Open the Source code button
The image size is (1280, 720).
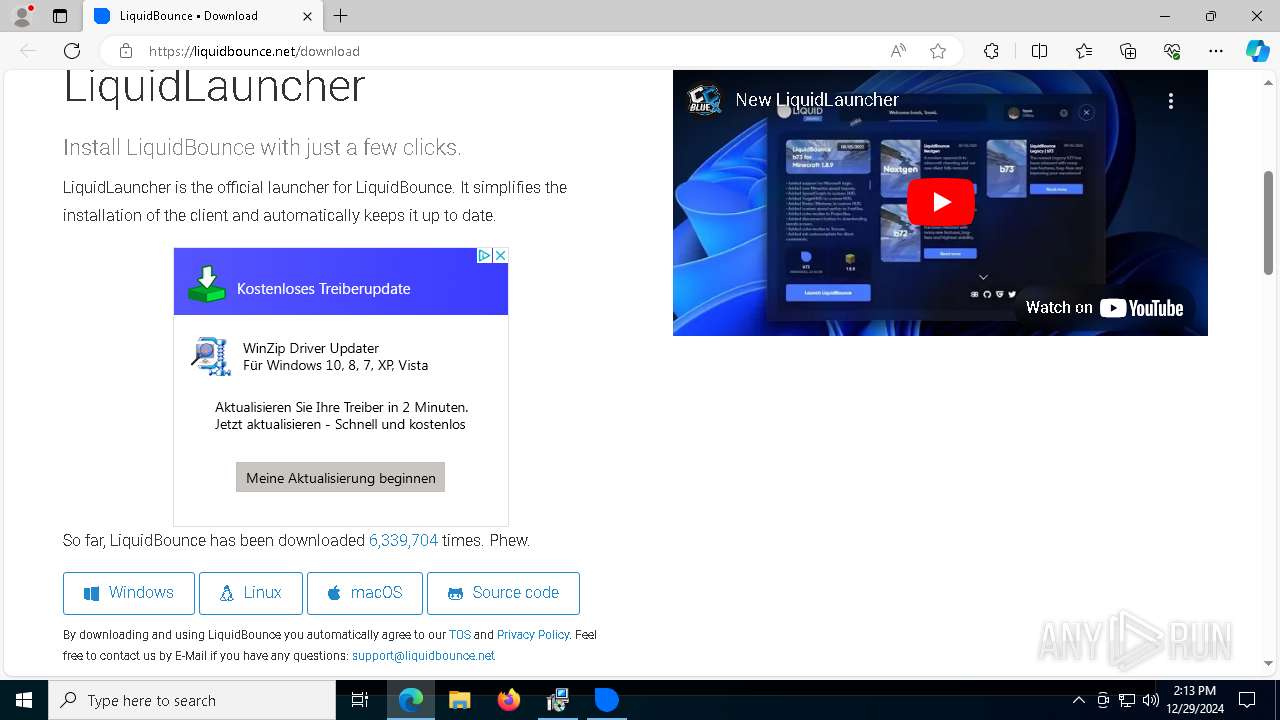pyautogui.click(x=503, y=593)
